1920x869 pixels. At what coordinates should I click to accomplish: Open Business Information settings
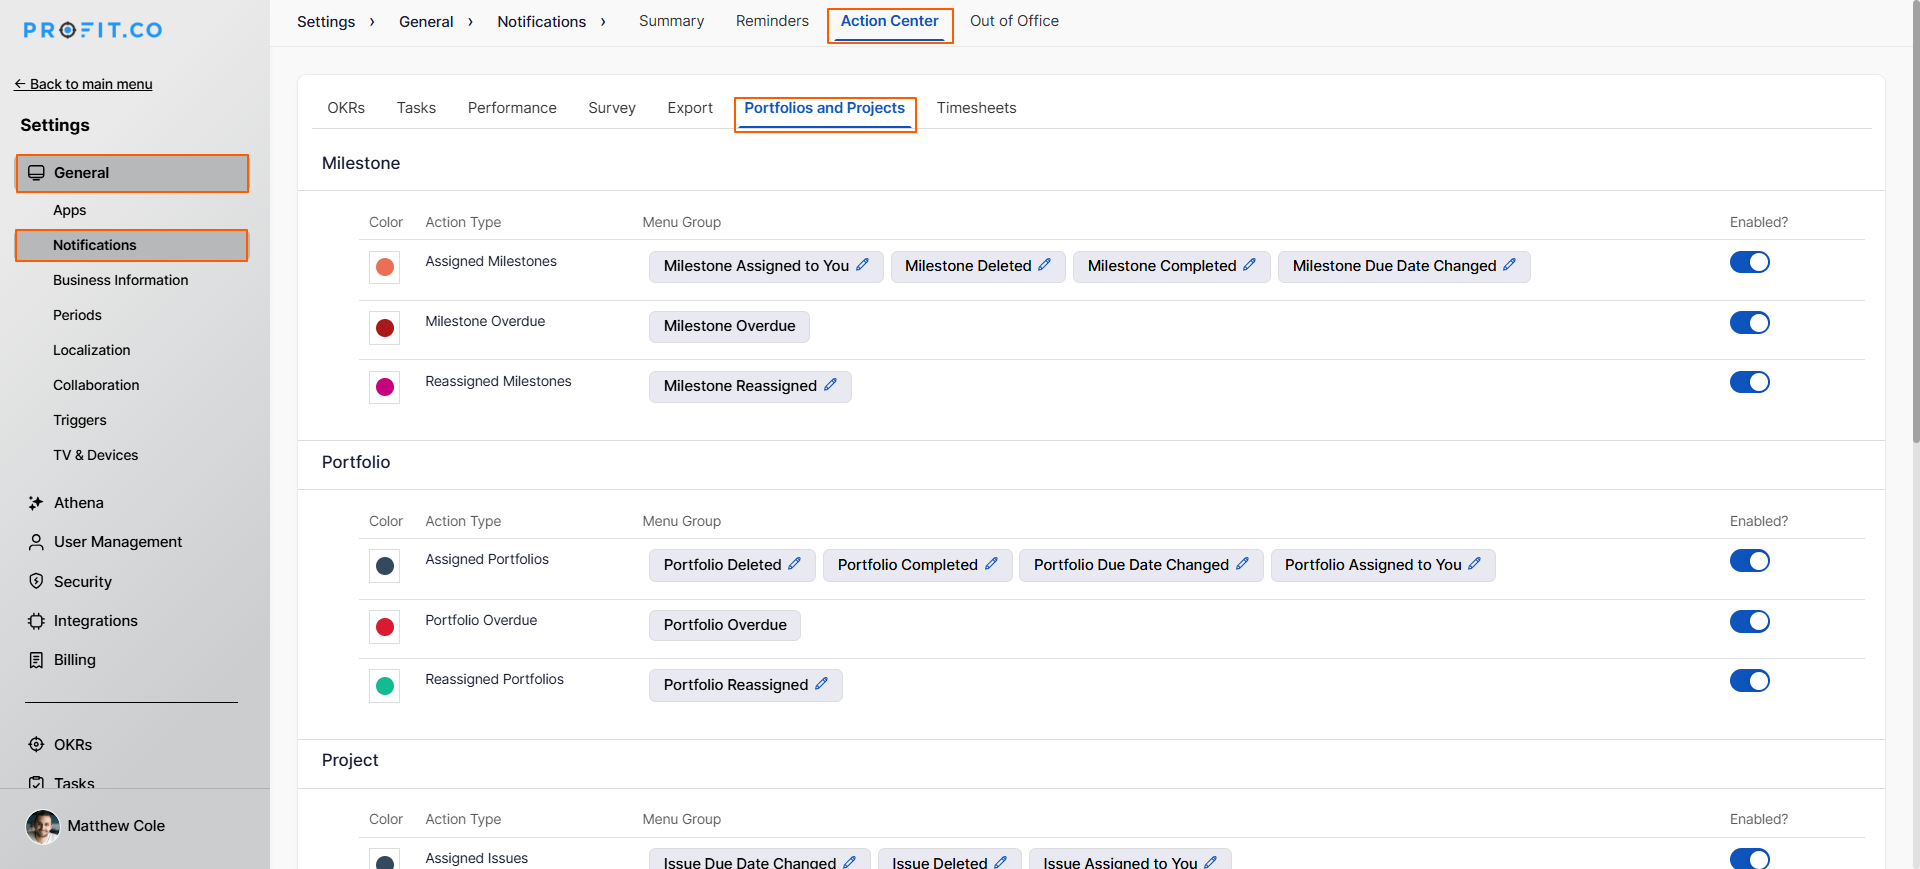point(120,280)
